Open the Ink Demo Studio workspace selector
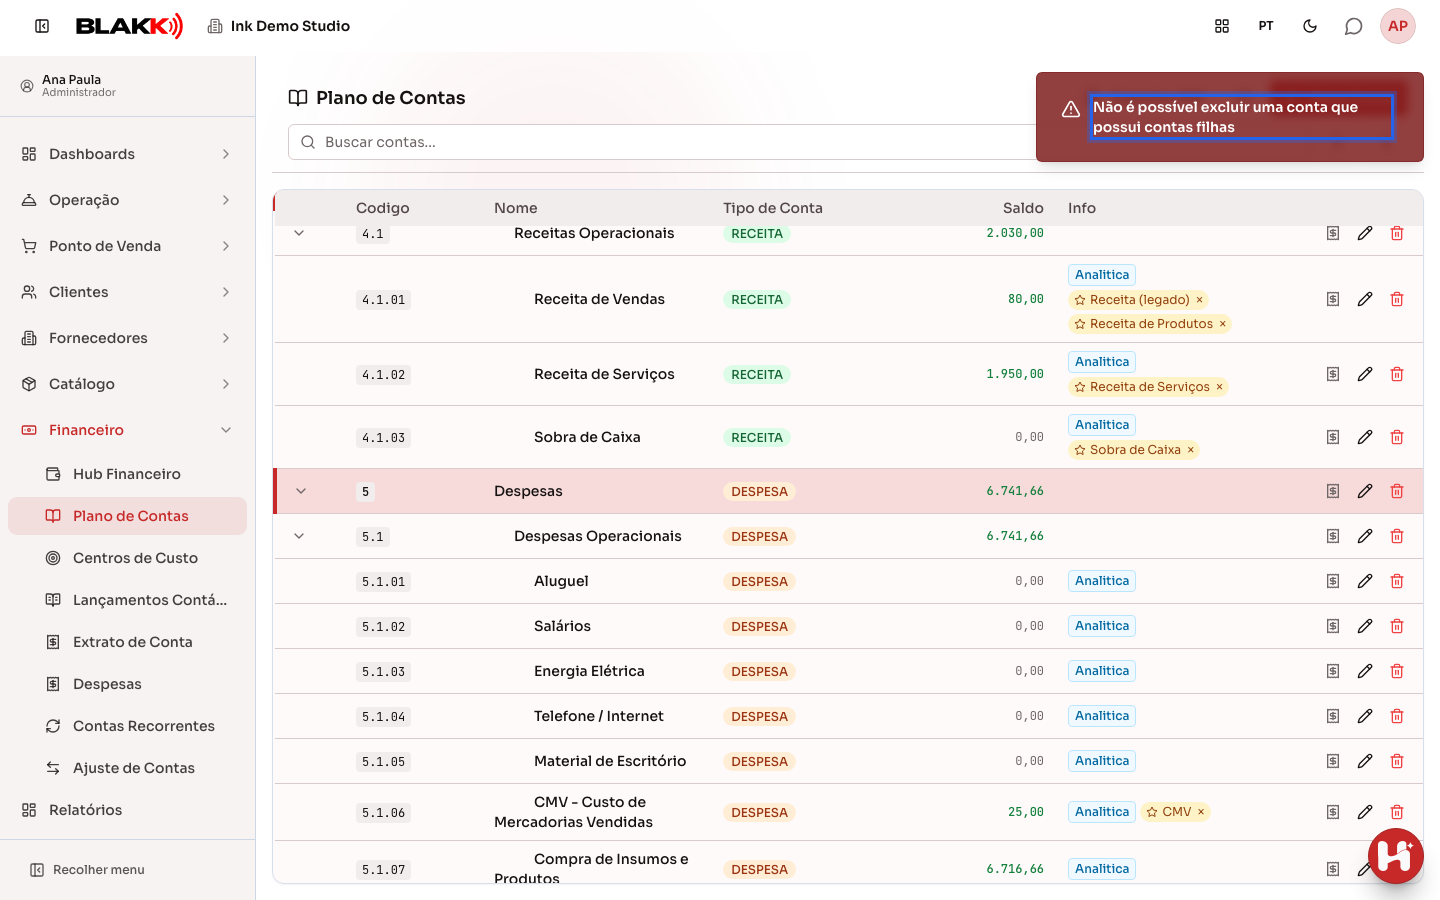 (279, 26)
